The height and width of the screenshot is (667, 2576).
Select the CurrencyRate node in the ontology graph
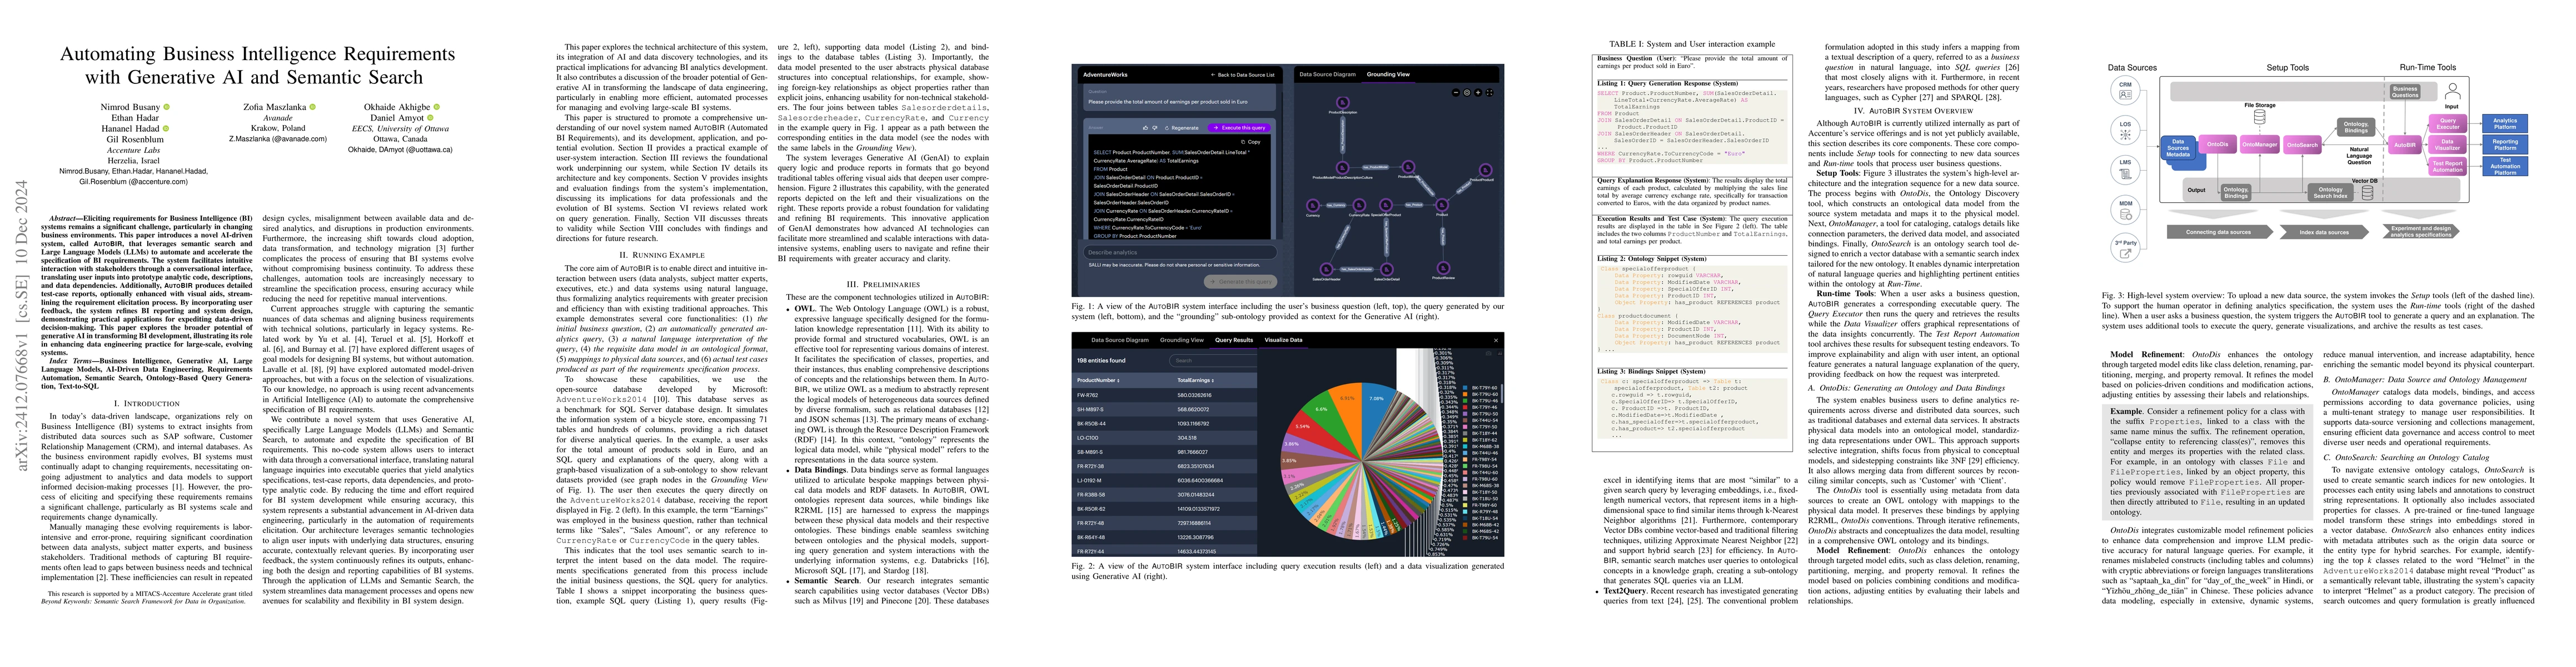(1359, 206)
